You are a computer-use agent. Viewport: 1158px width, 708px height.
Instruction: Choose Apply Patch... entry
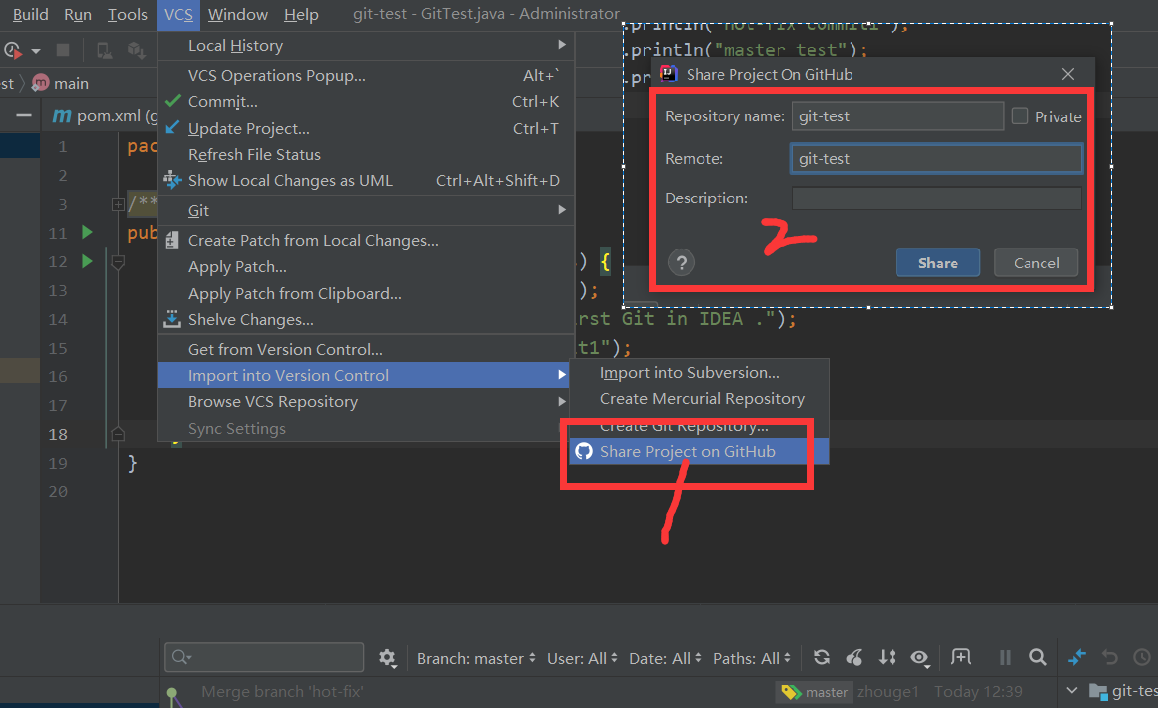[366, 267]
